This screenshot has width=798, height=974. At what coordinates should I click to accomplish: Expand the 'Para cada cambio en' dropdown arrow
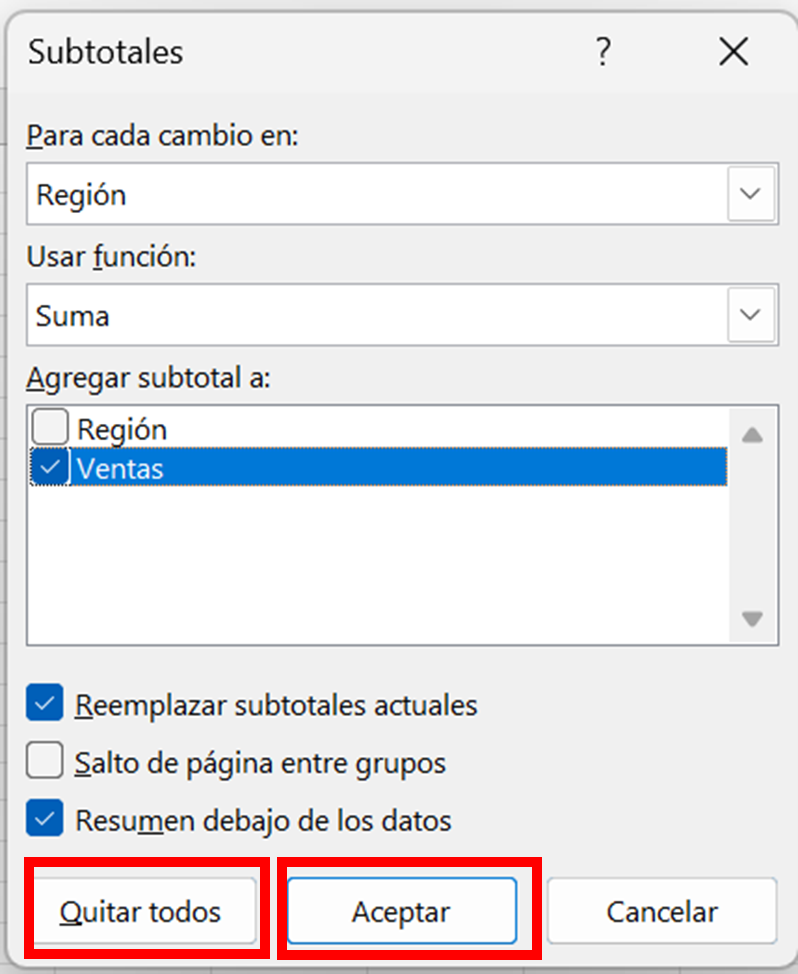(x=751, y=194)
